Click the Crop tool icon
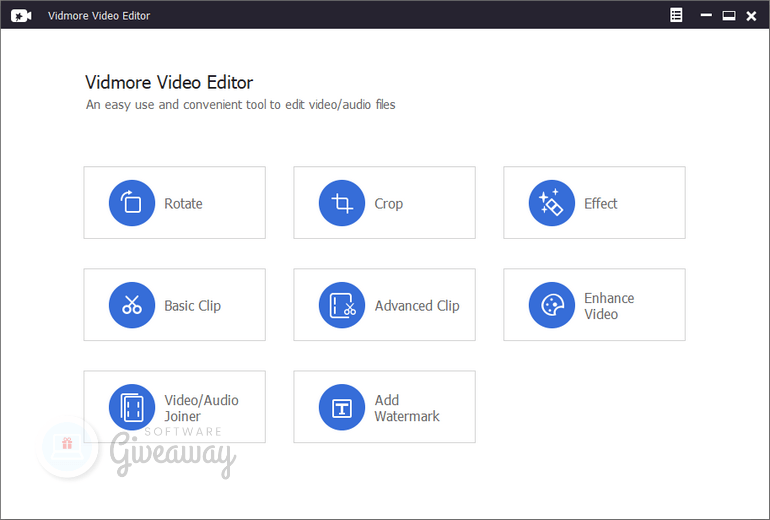Image resolution: width=770 pixels, height=520 pixels. [x=342, y=203]
